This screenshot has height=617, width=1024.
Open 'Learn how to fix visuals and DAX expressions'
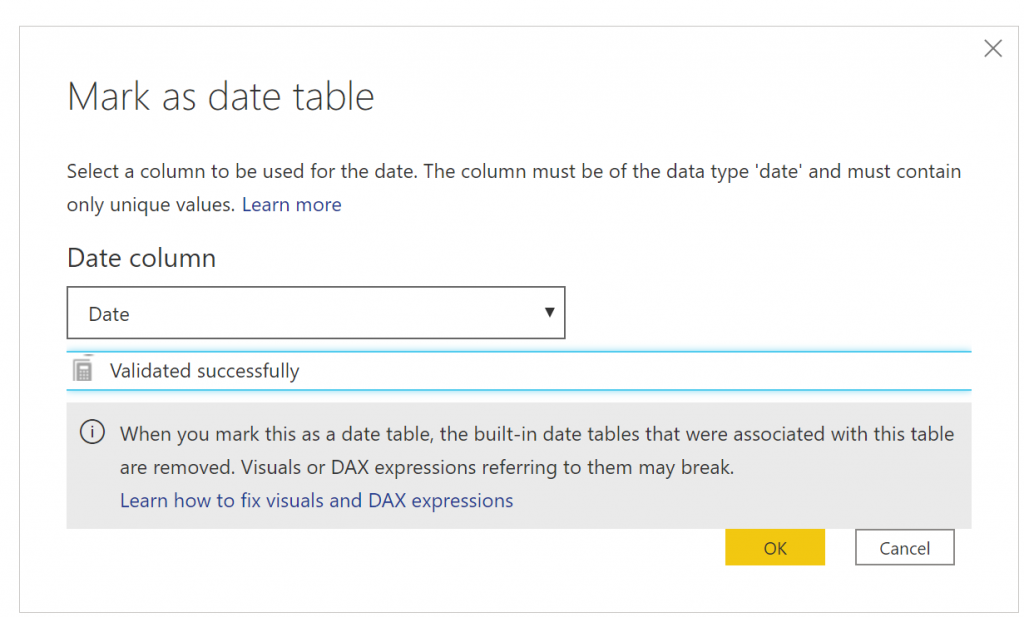[317, 501]
